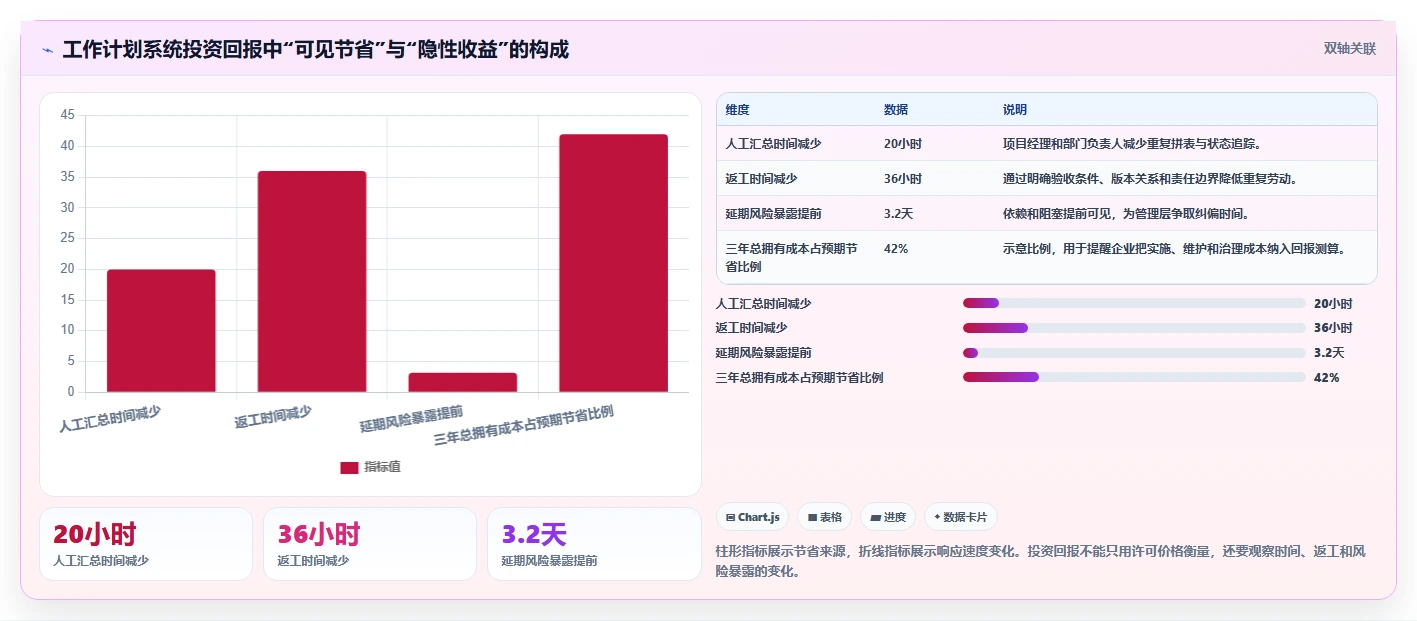Viewport: 1417px width, 621px height.
Task: Click the 45 value on the y-axis
Action: (67, 115)
